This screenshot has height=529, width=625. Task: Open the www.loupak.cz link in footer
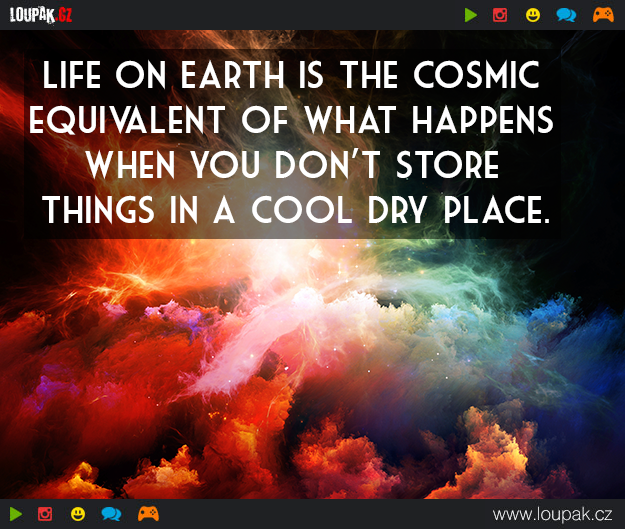pos(552,514)
